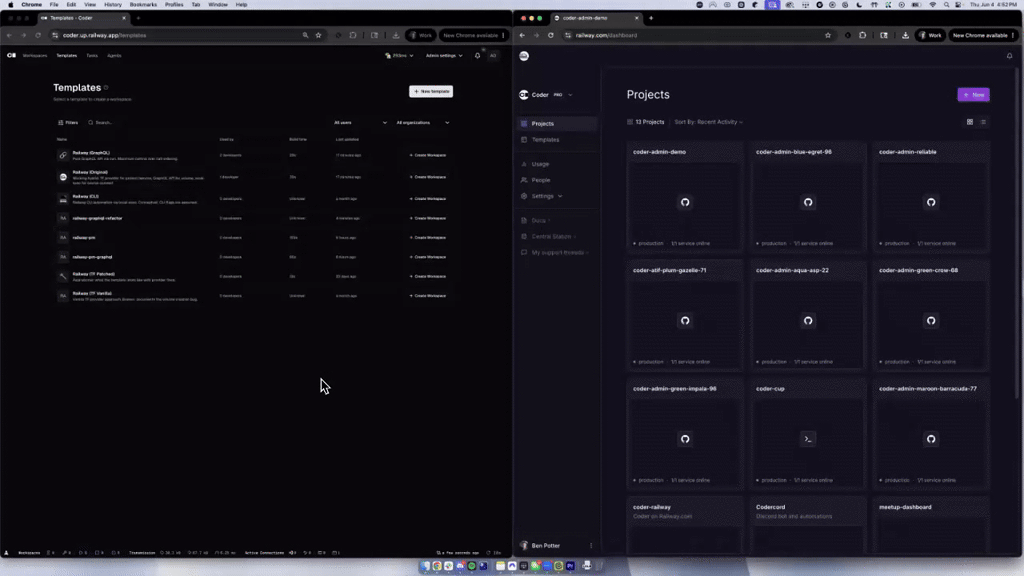
Task: Click GitHub icon on coder-admin-green-impala-96 card
Action: 684,439
